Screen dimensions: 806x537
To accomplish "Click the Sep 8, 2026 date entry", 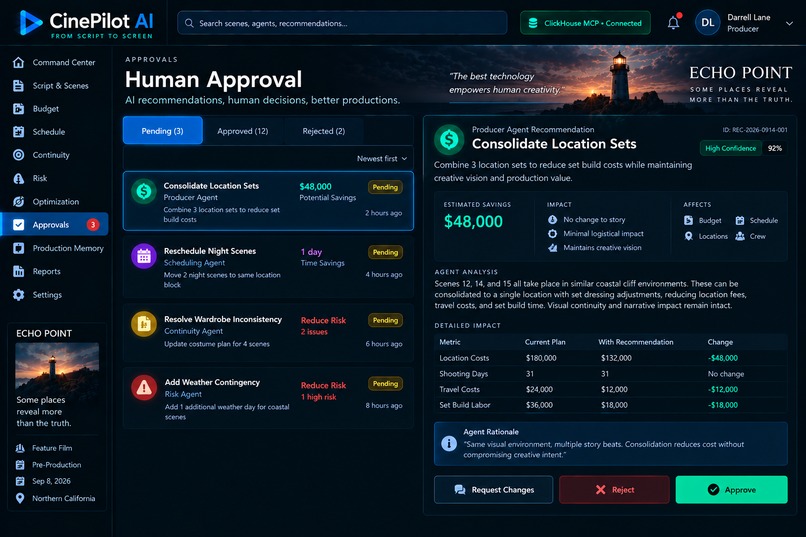I will (x=51, y=481).
